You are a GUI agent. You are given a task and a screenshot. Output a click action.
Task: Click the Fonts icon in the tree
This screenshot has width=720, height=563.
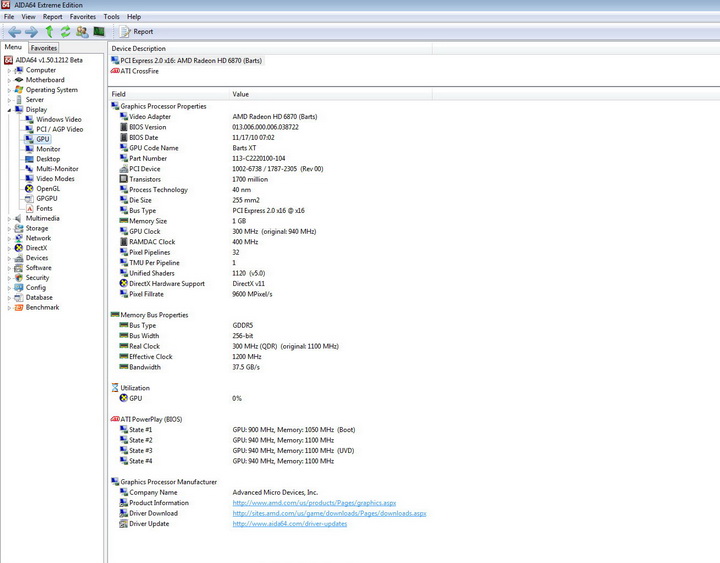(29, 208)
